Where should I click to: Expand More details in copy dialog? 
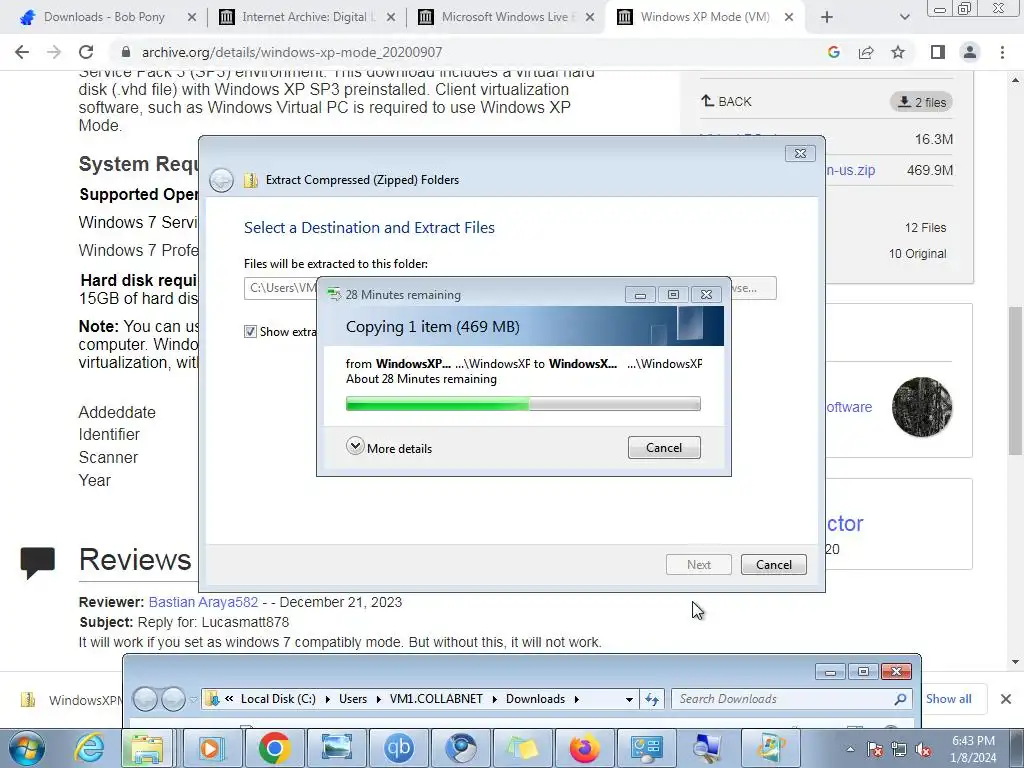389,448
